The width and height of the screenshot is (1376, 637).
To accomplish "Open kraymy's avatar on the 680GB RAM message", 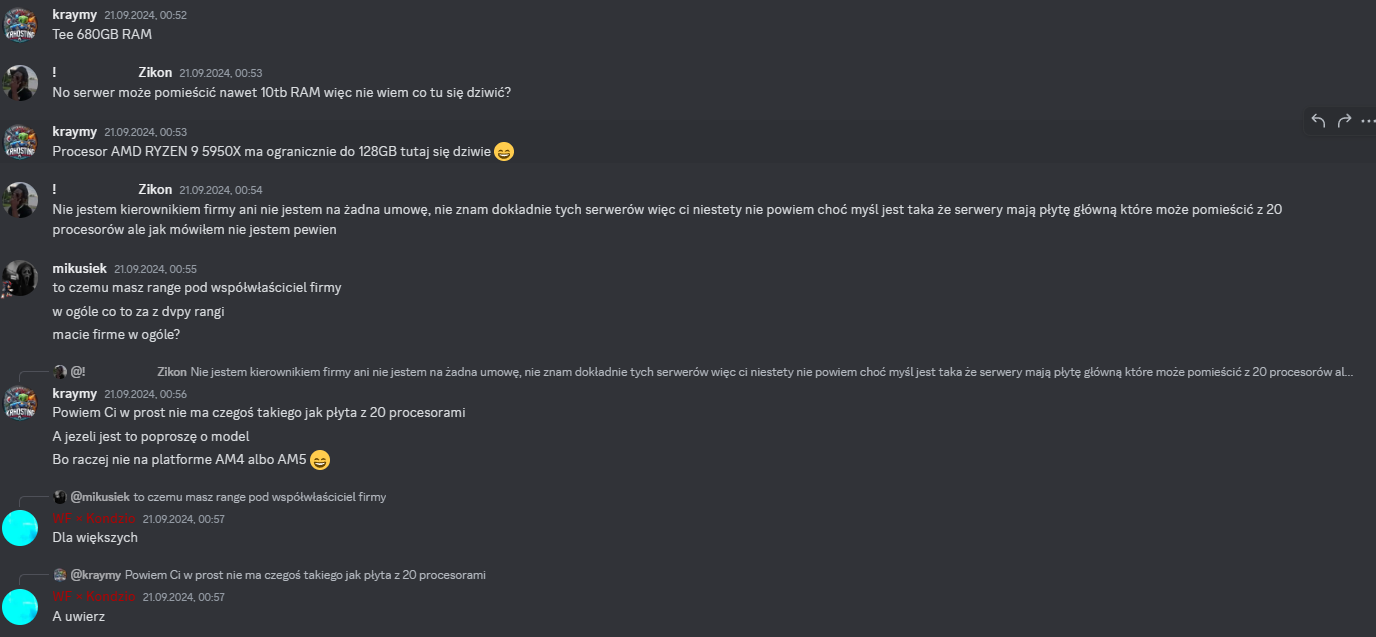I will pyautogui.click(x=20, y=25).
